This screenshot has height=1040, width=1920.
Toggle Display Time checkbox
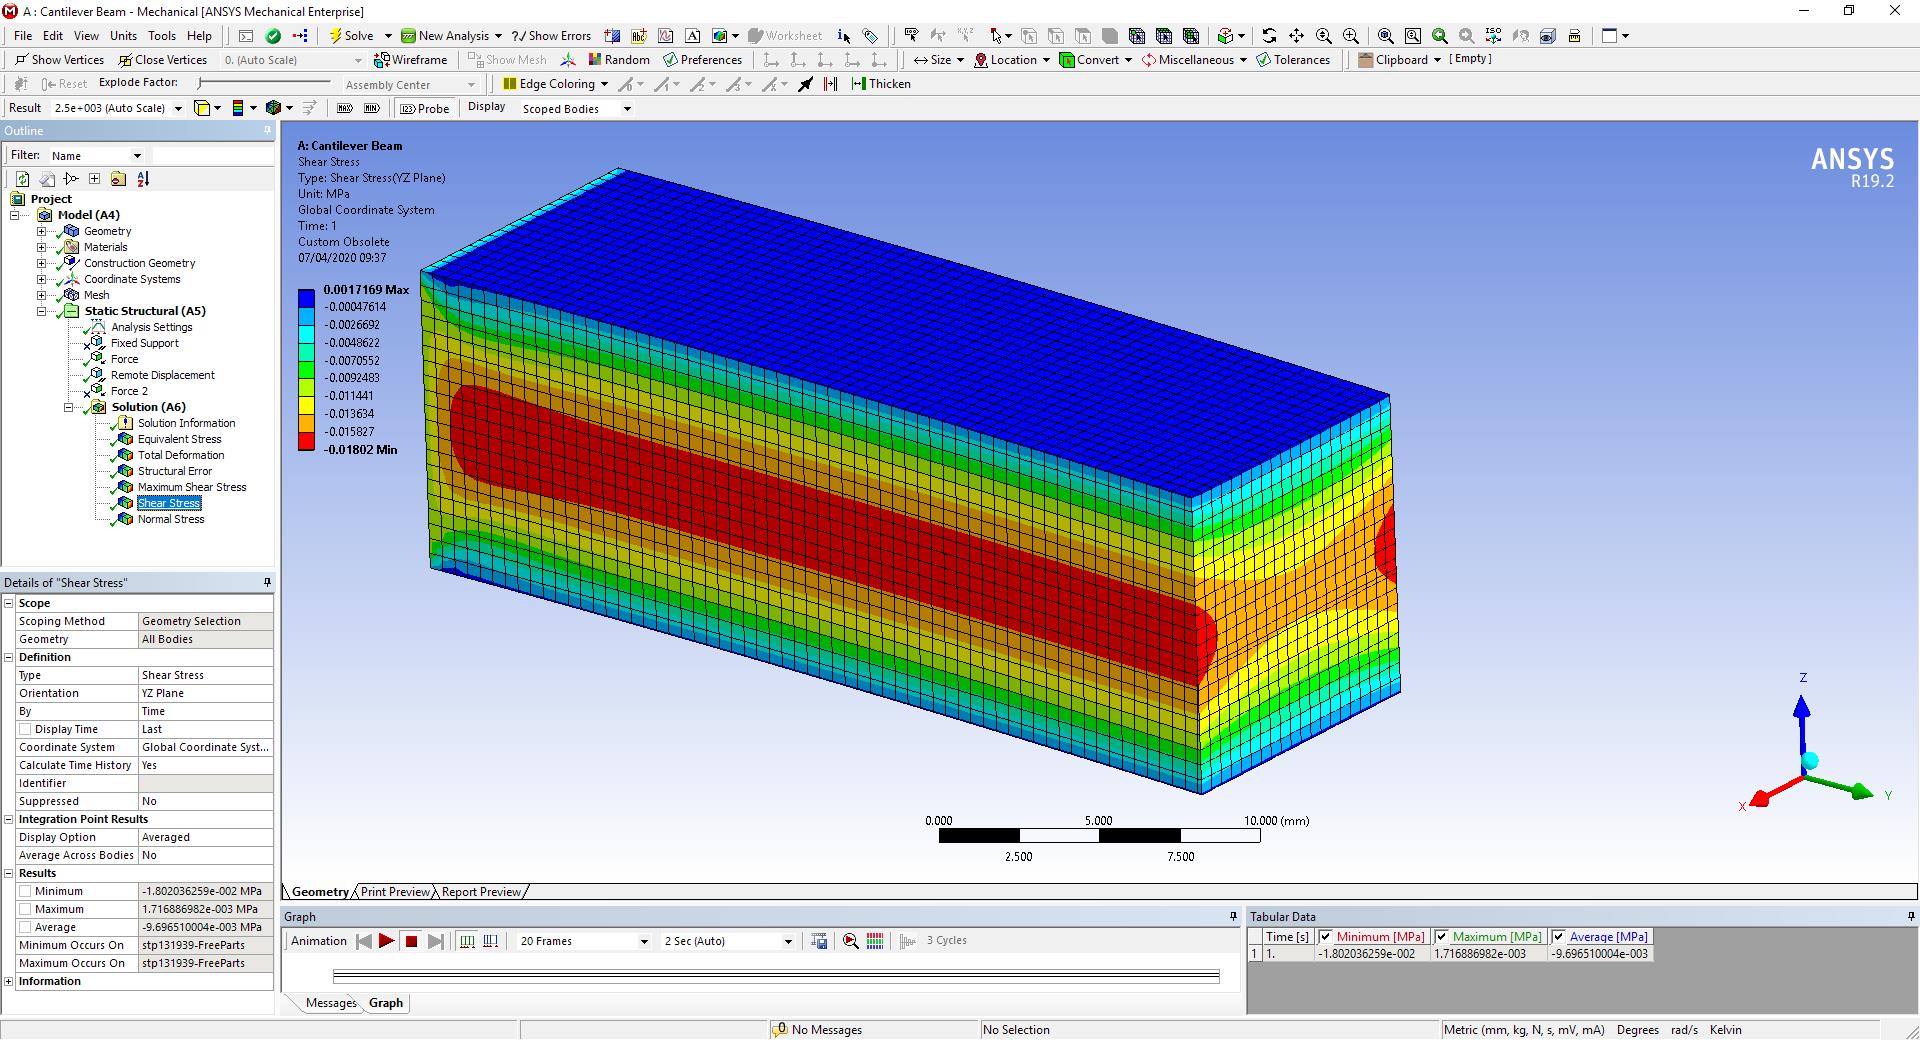click(x=25, y=730)
